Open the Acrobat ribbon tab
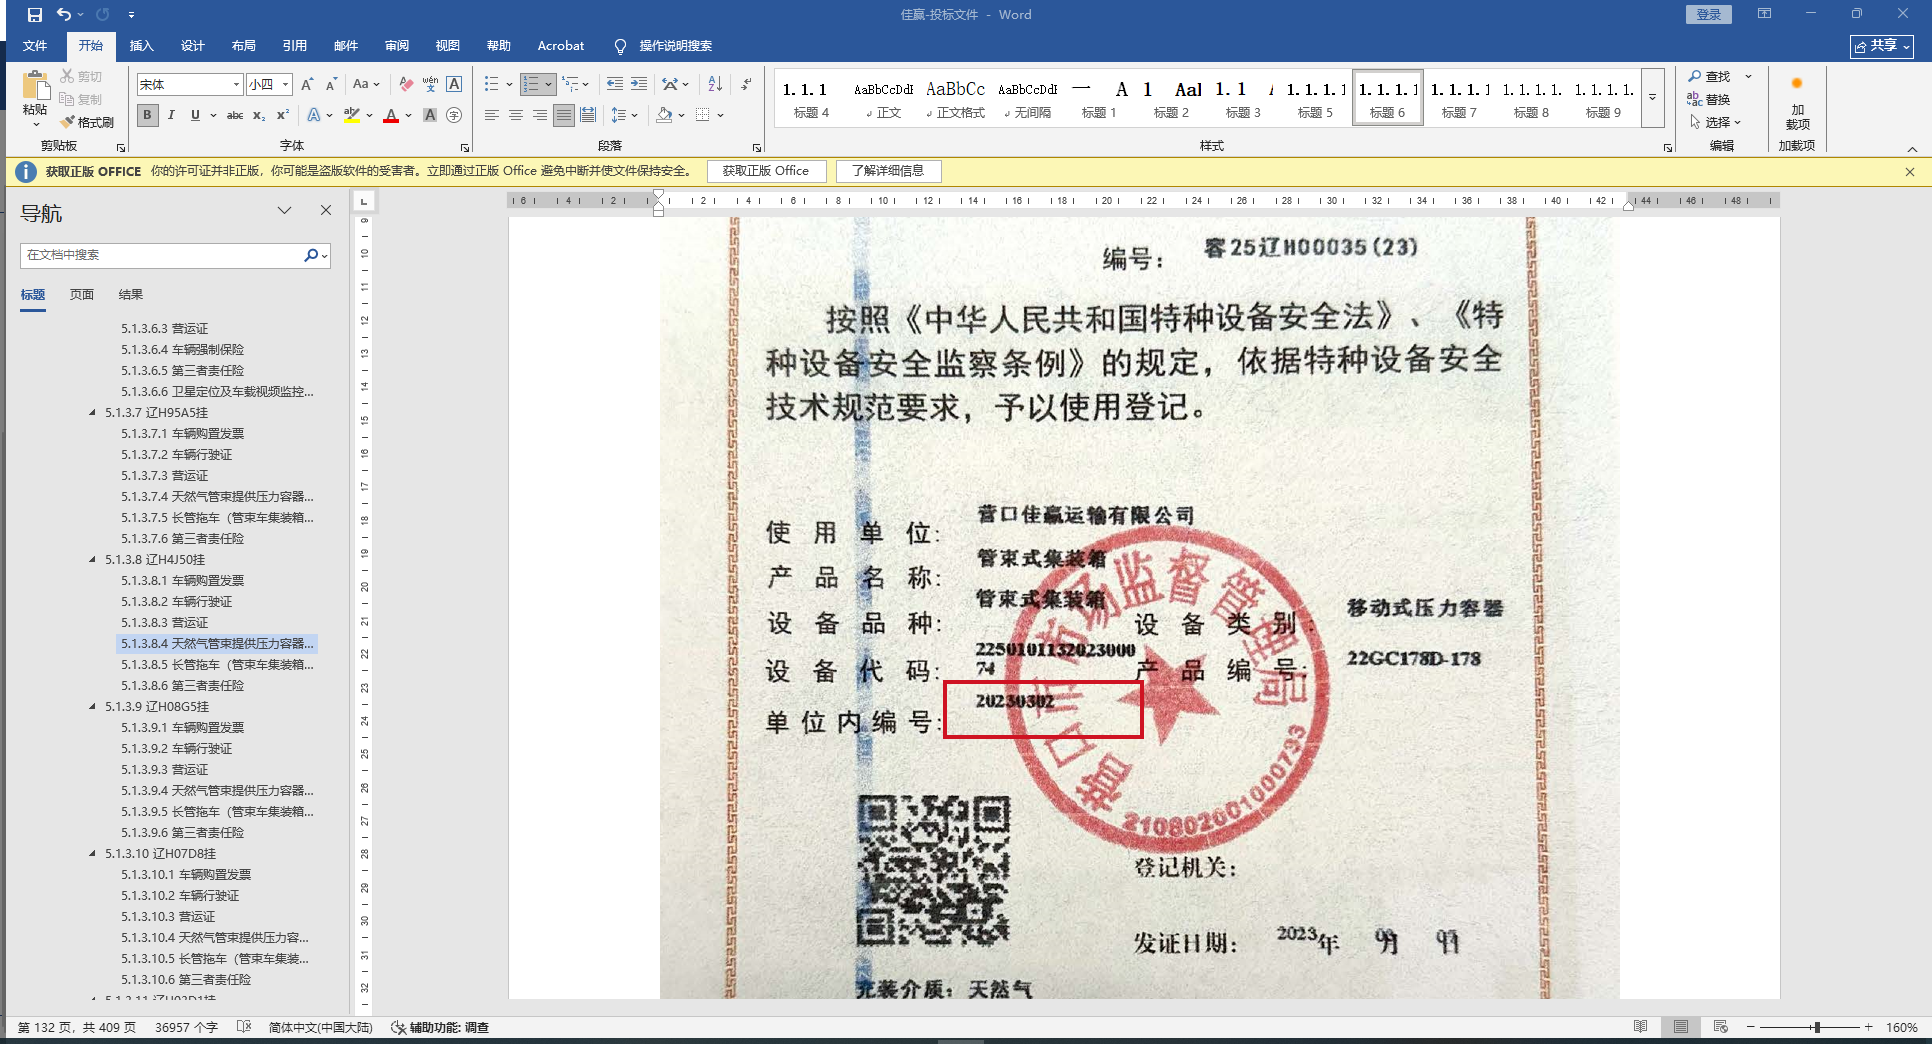The width and height of the screenshot is (1932, 1044). coord(561,46)
